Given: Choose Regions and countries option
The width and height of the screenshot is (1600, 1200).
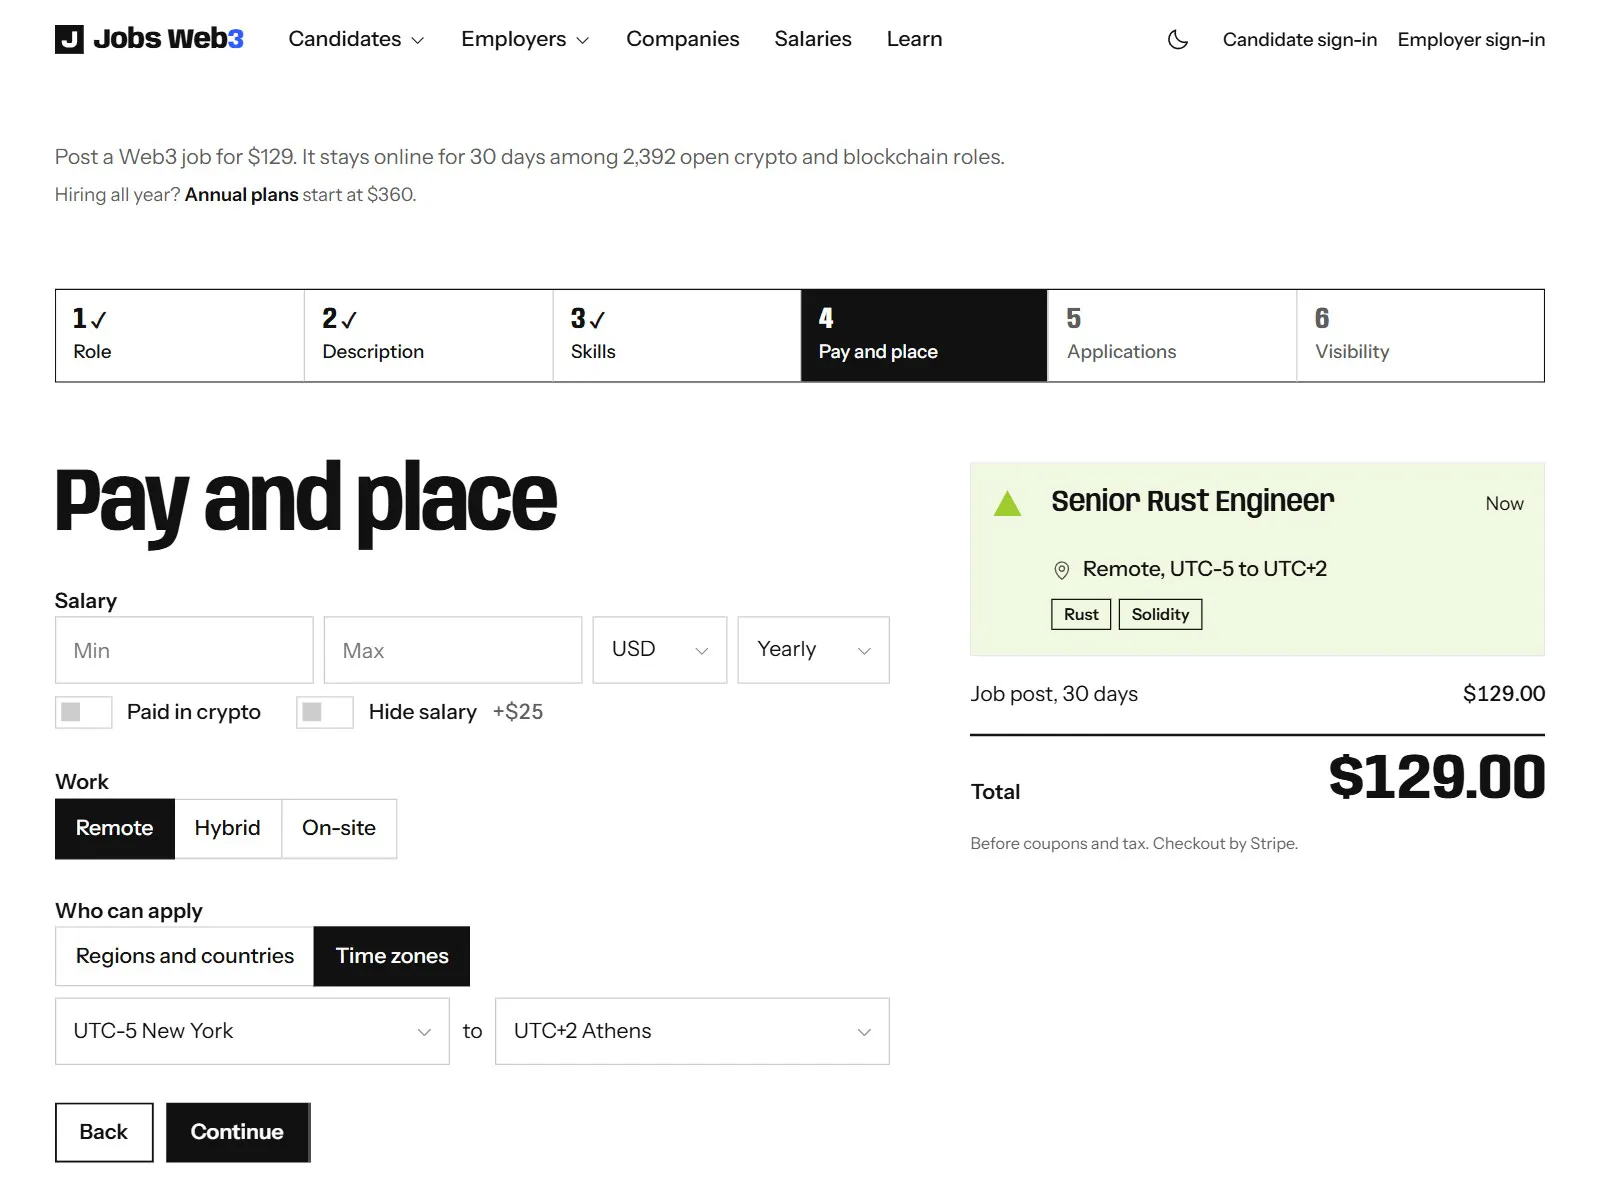Looking at the screenshot, I should pos(185,956).
